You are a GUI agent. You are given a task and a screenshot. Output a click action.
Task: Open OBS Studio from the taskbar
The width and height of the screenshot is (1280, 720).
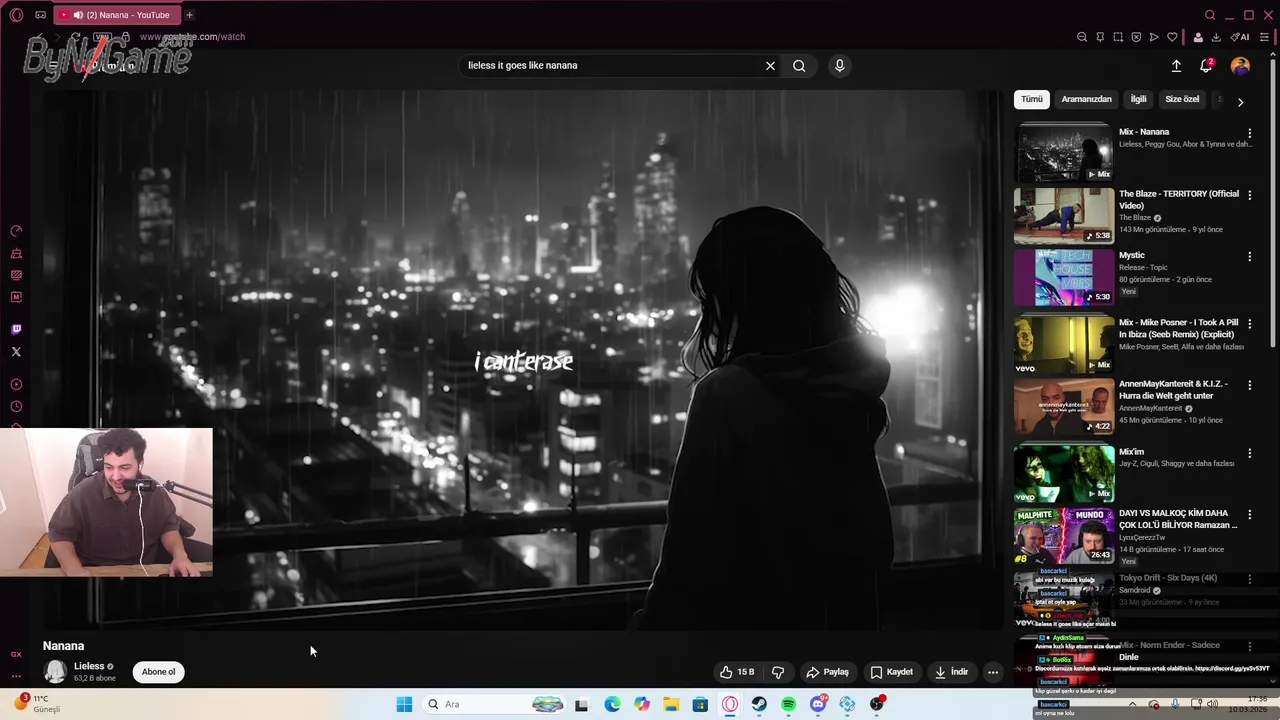[x=877, y=704]
